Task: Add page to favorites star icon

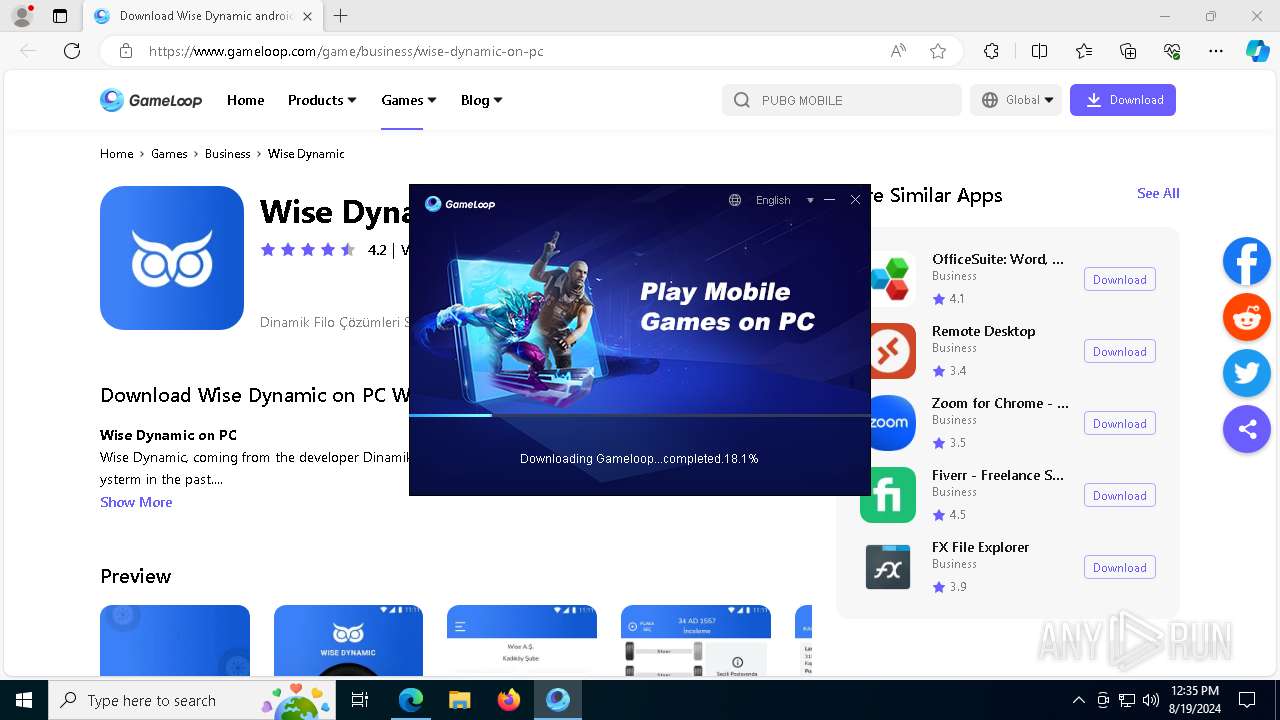Action: click(938, 51)
